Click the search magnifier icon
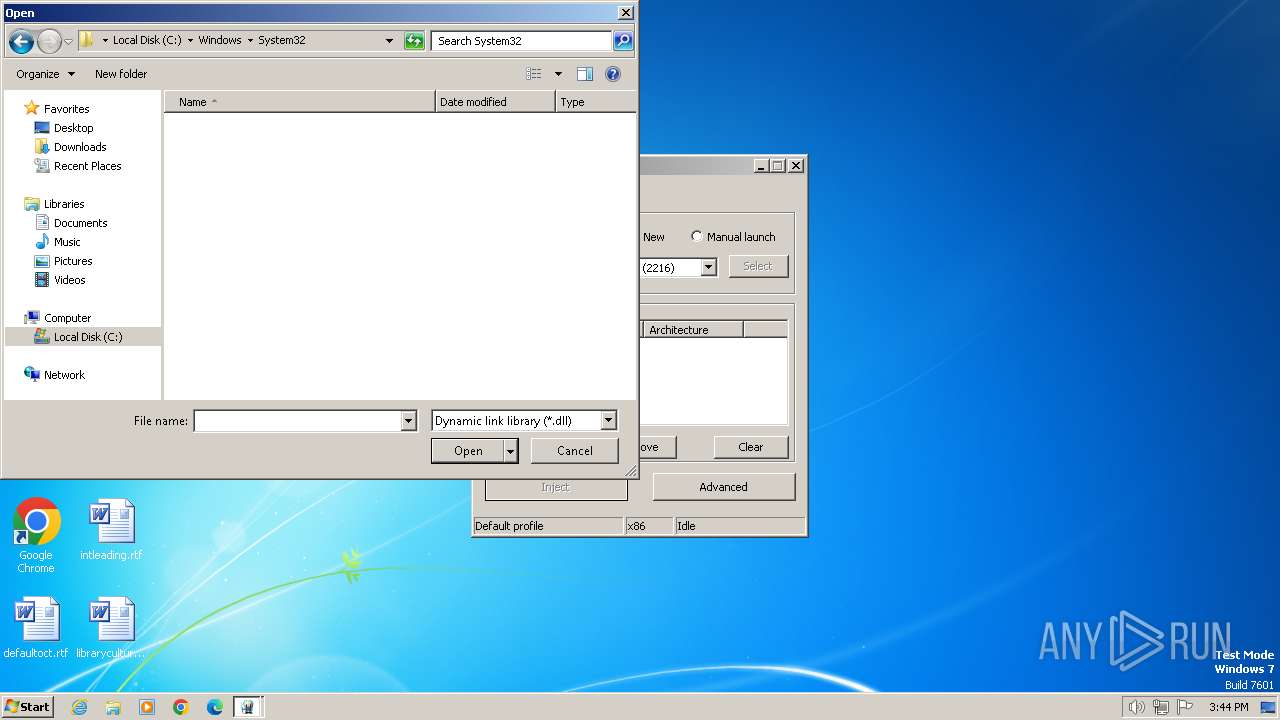The width and height of the screenshot is (1280, 720). point(623,41)
